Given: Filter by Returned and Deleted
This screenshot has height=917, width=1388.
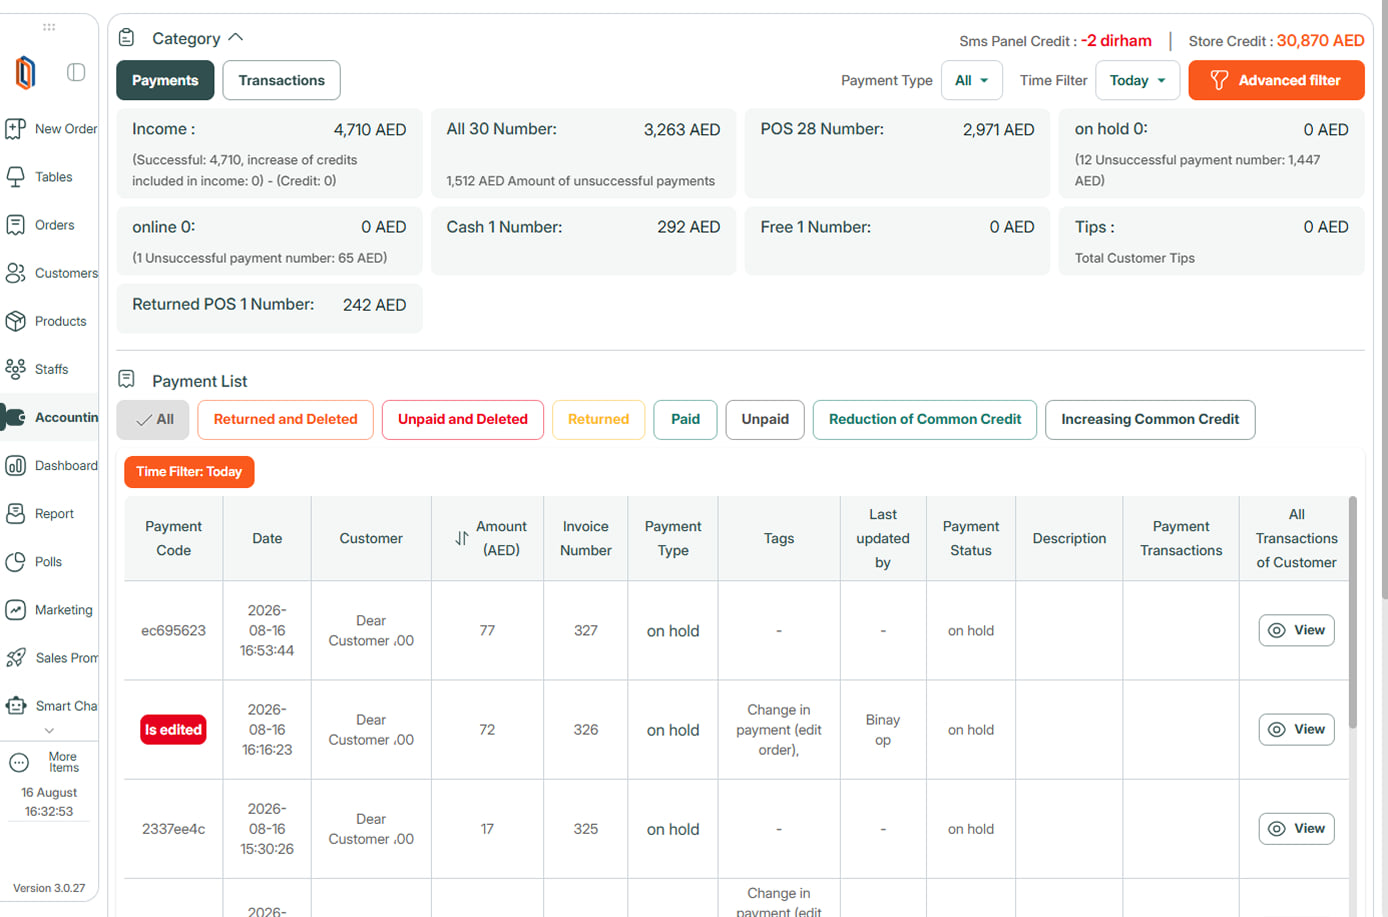Looking at the screenshot, I should tap(285, 419).
